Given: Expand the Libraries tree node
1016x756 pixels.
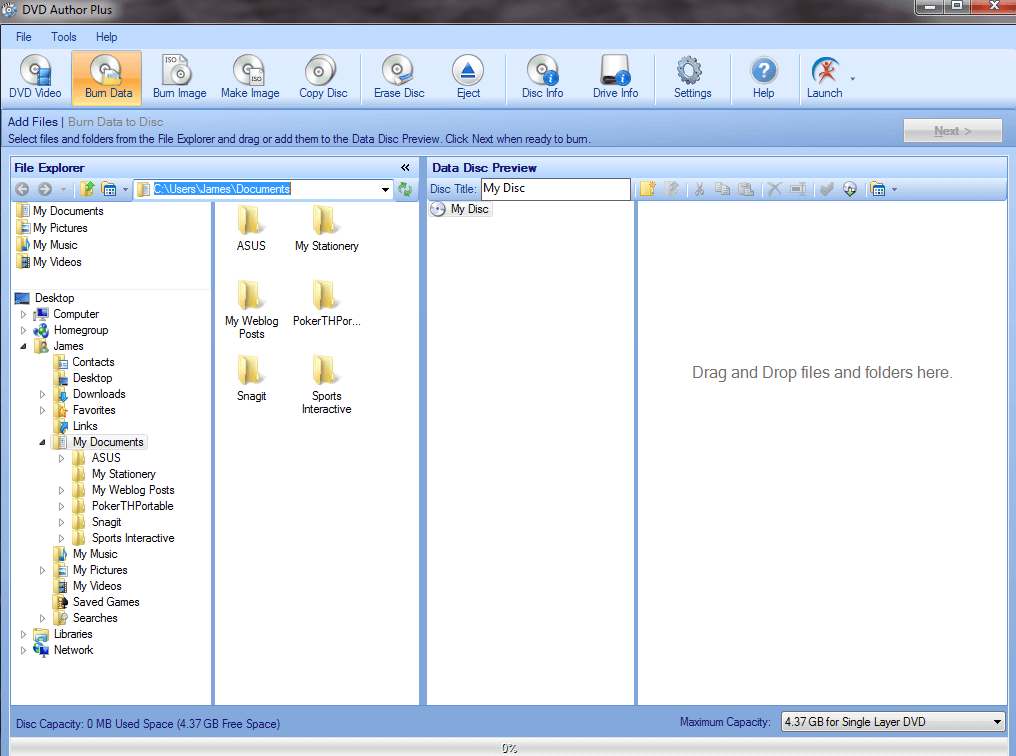Looking at the screenshot, I should (x=23, y=634).
